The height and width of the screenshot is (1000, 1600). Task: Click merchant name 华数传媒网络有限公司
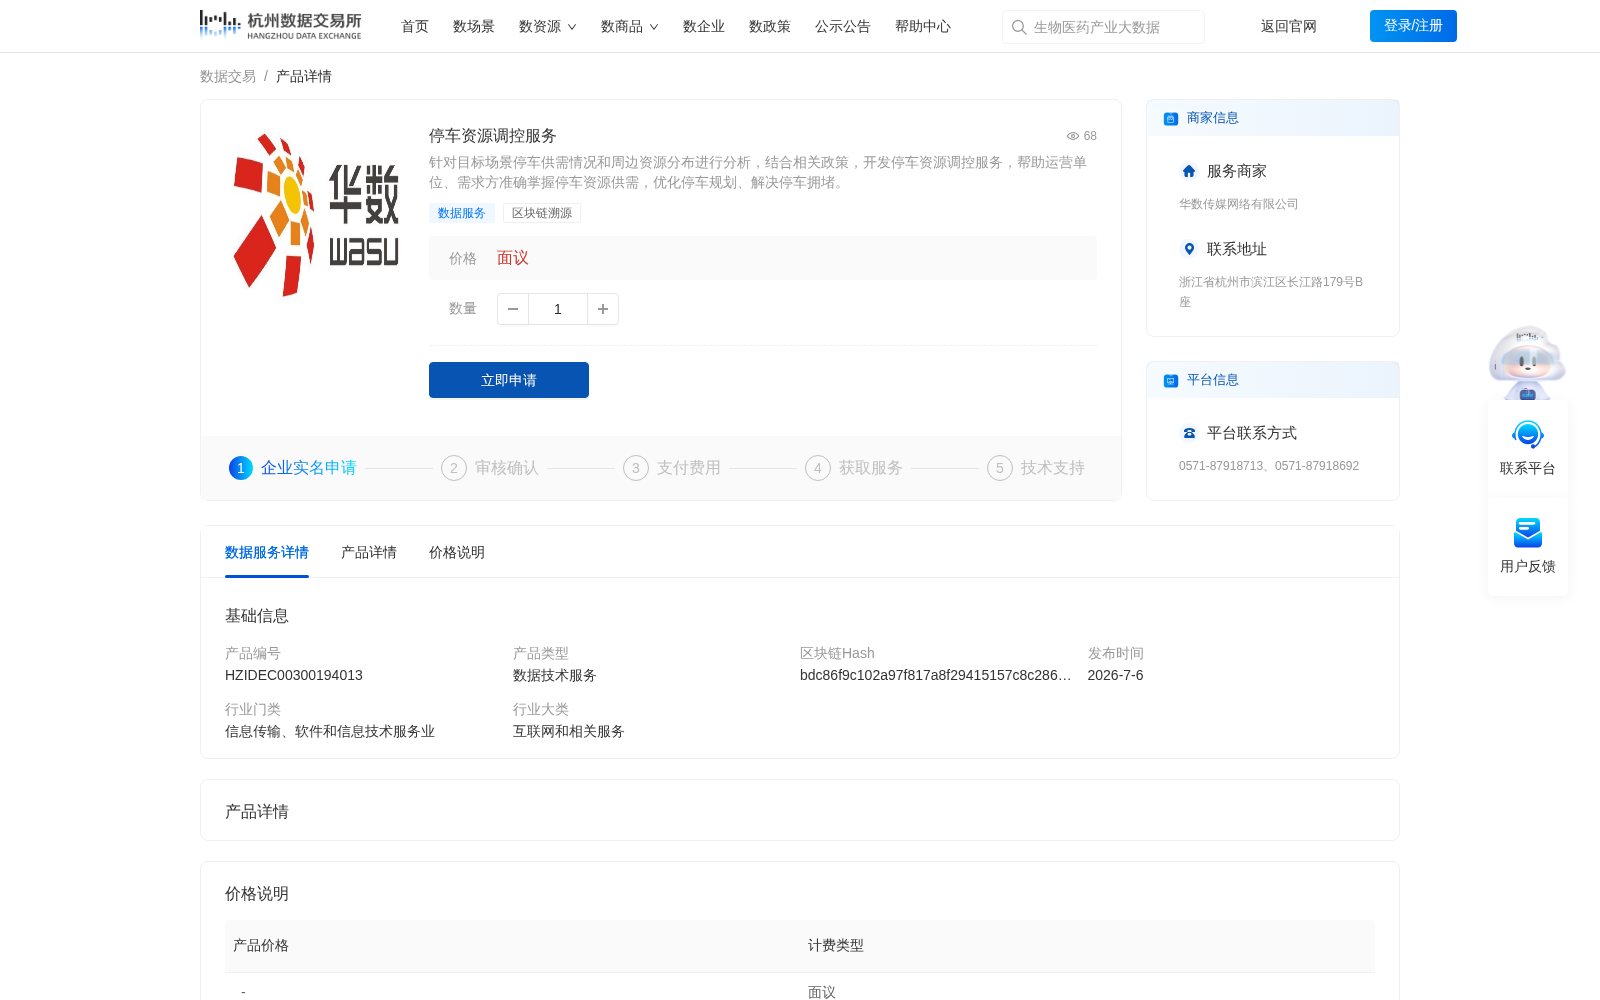pos(1239,204)
